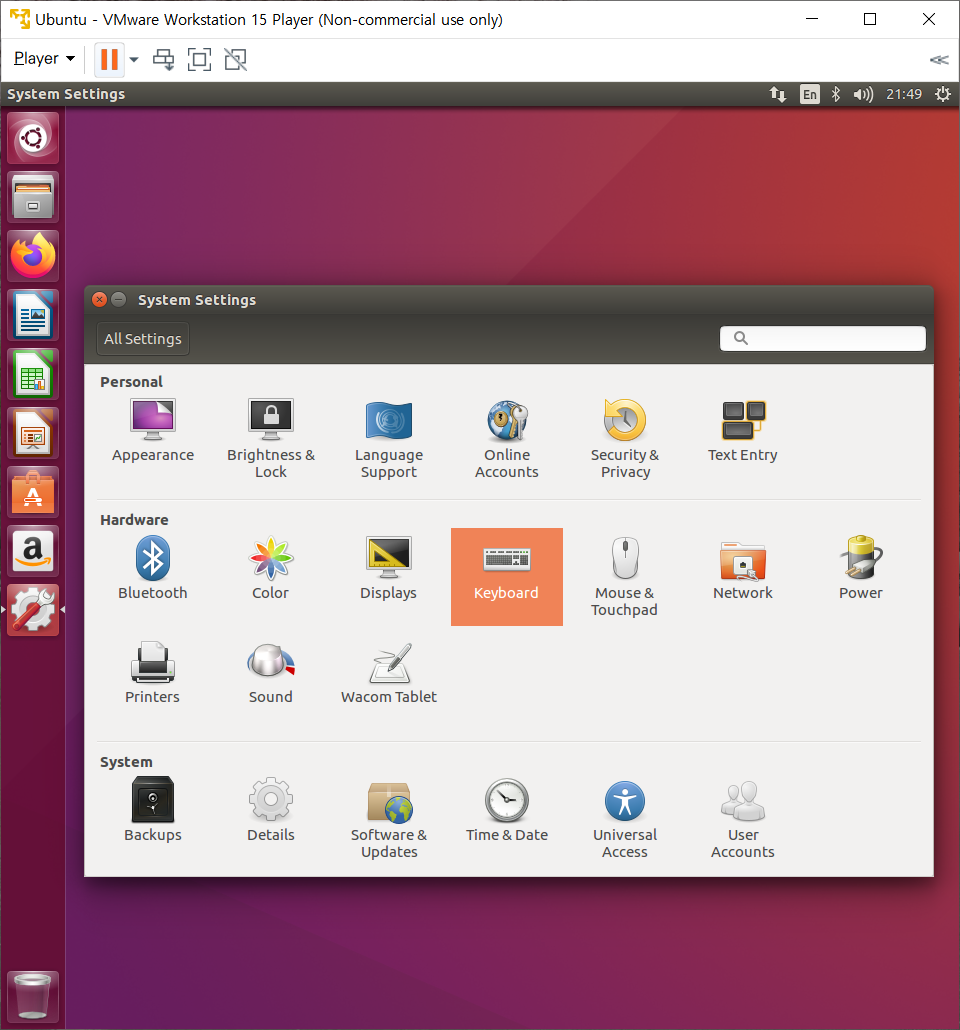Minimize the System Settings window
960x1030 pixels.
point(119,300)
